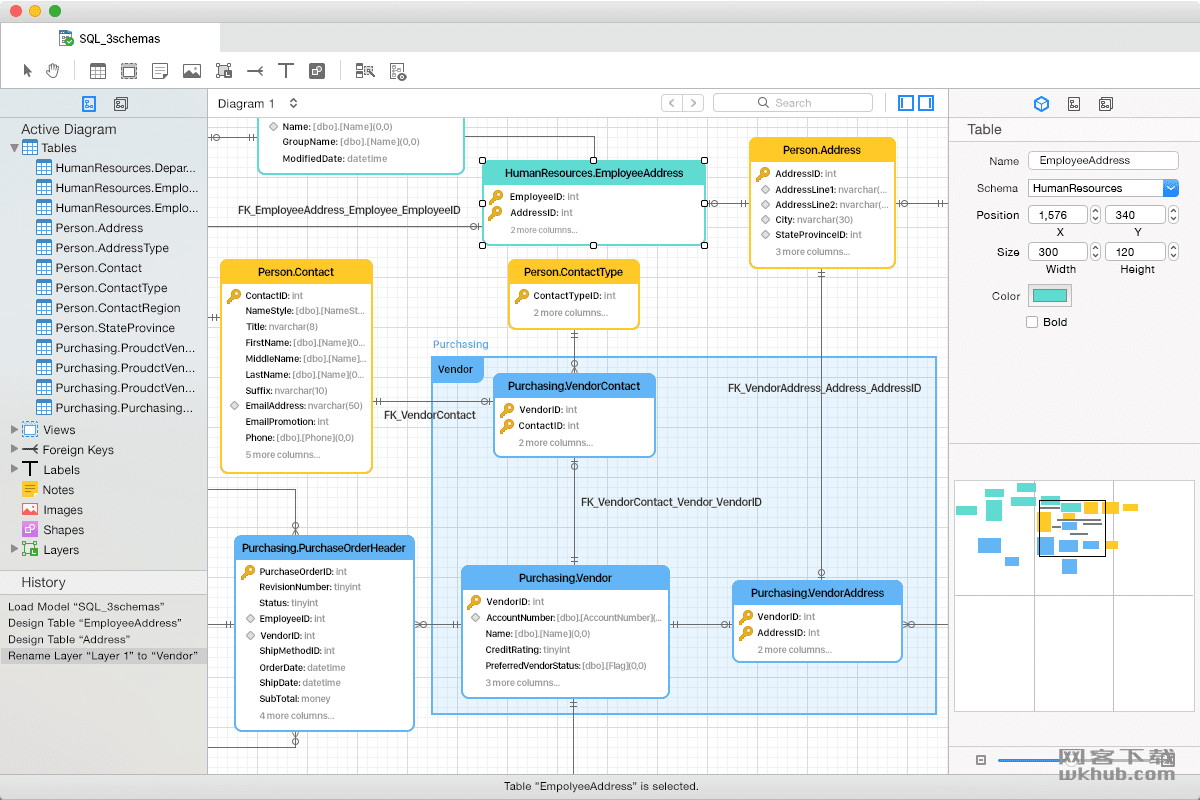Click the X position stepper arrows
The image size is (1200, 800).
click(1095, 215)
